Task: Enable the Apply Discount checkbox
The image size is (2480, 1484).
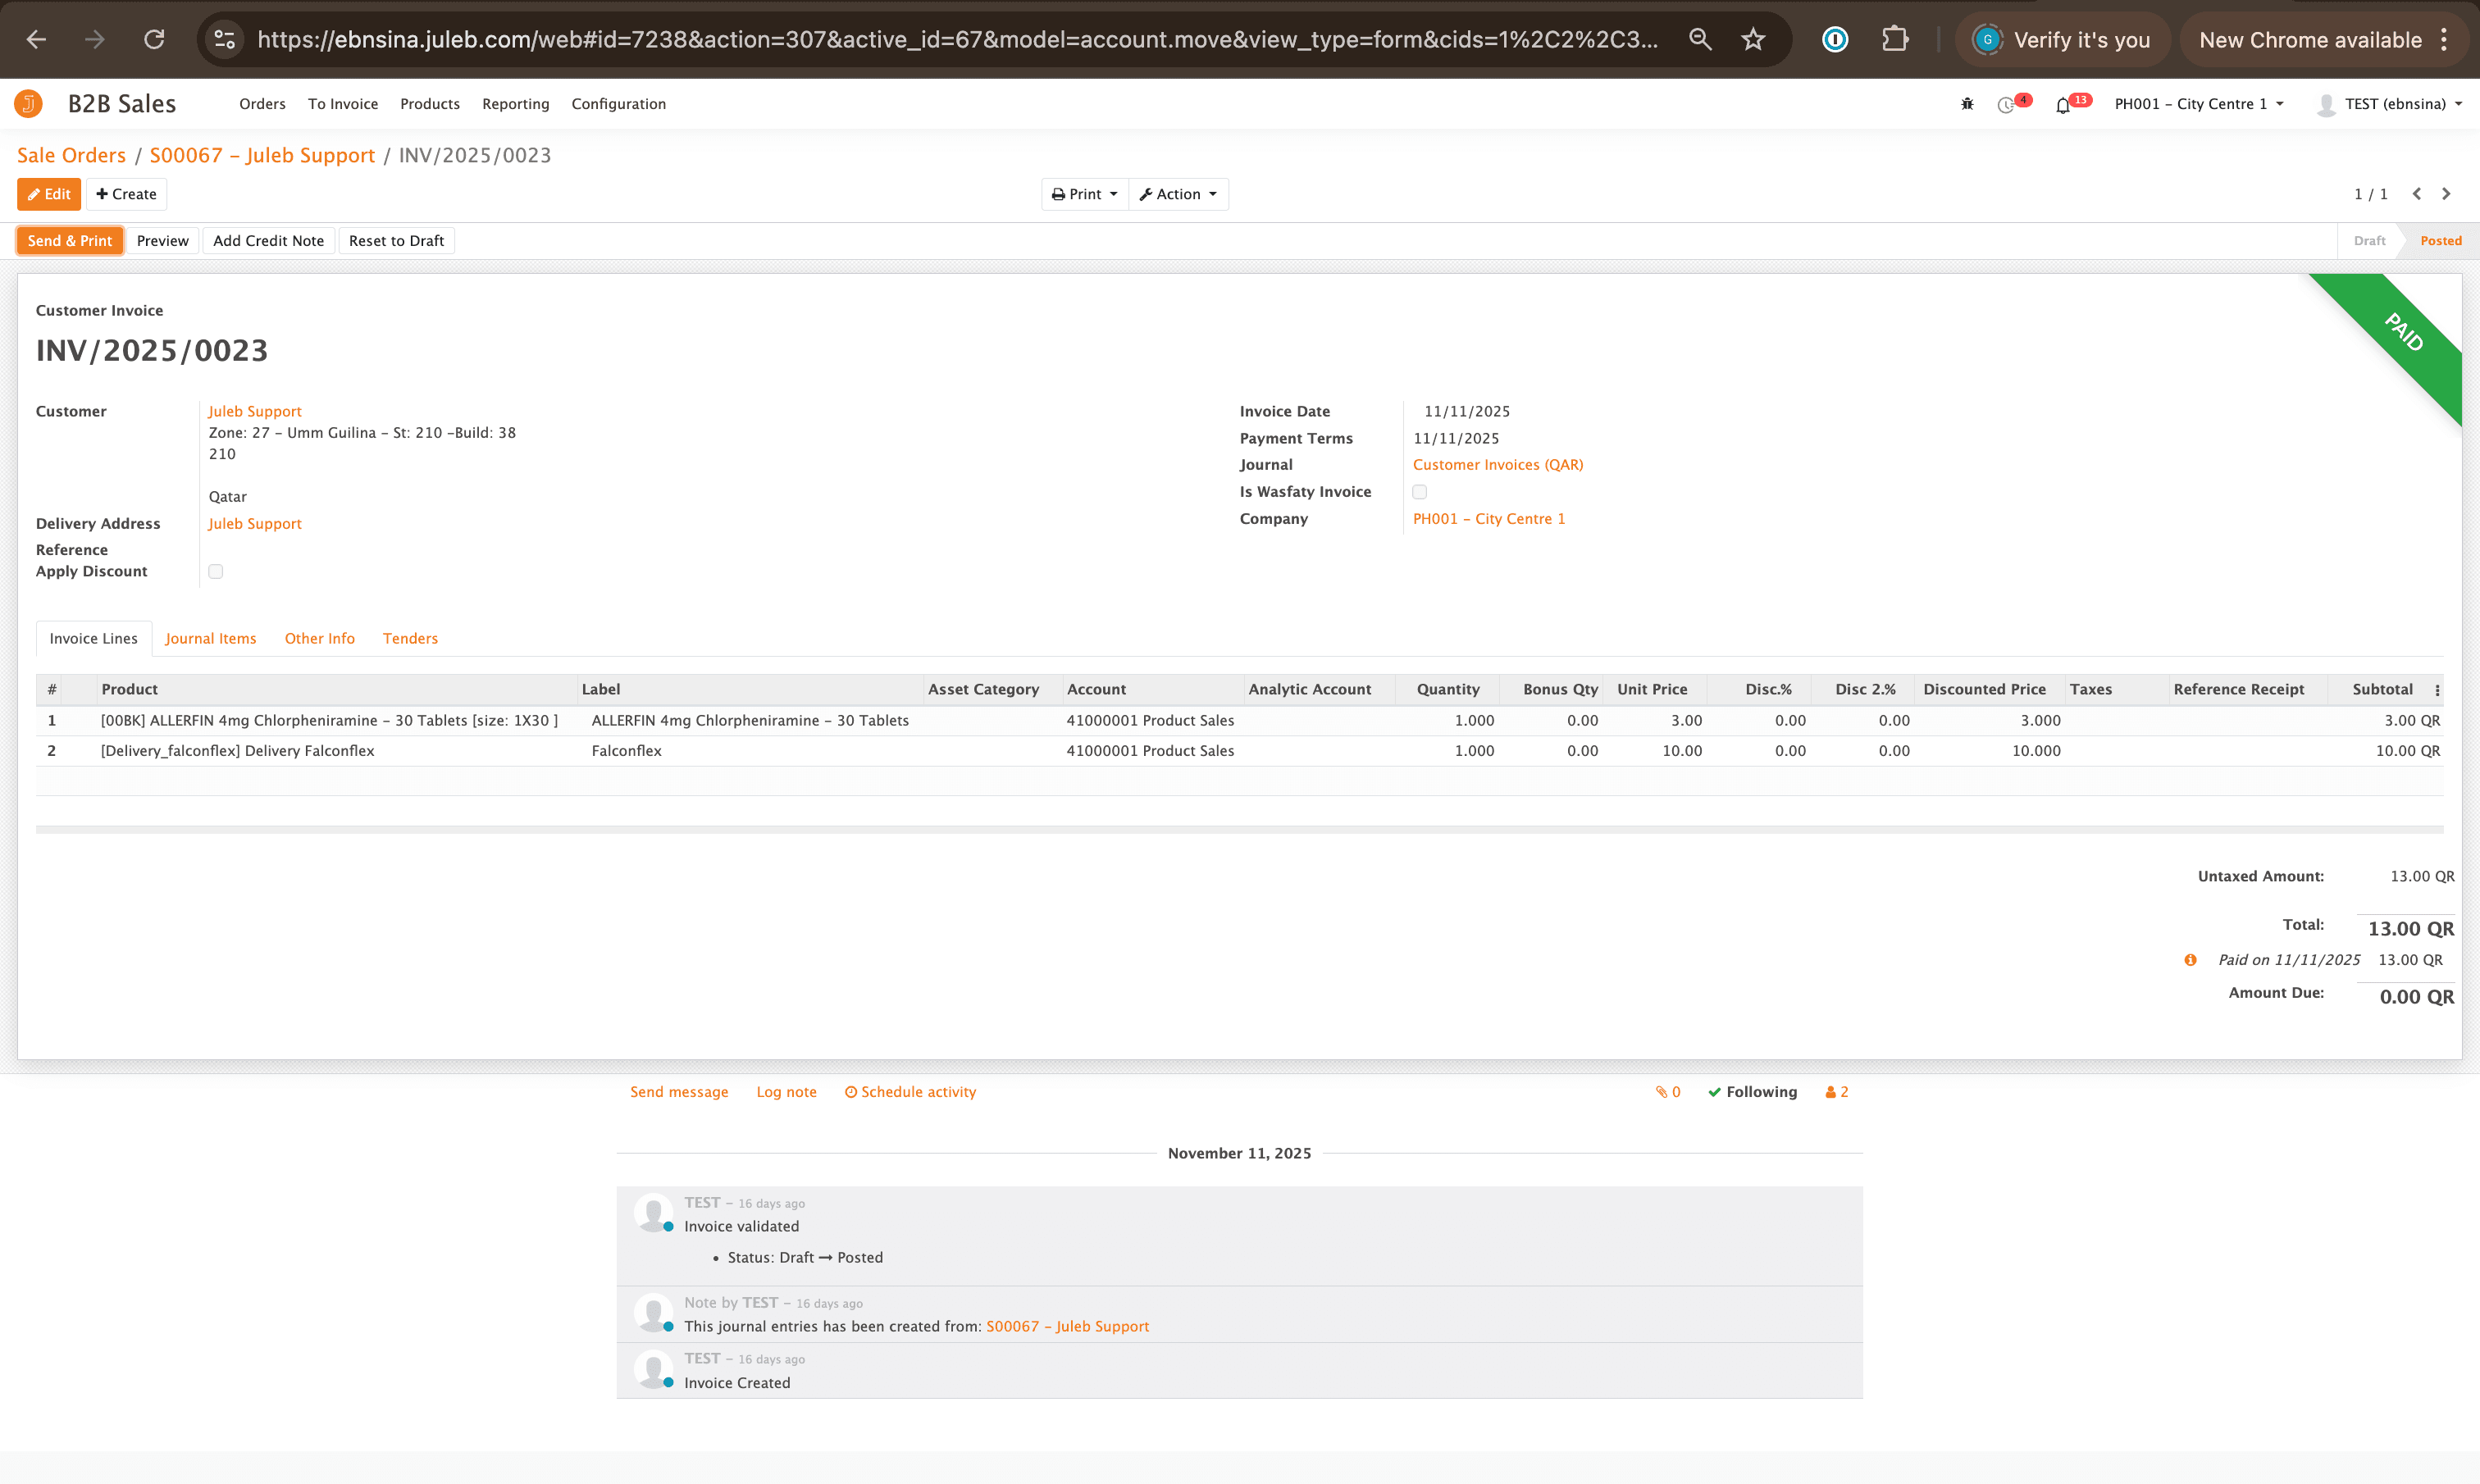Action: [216, 571]
